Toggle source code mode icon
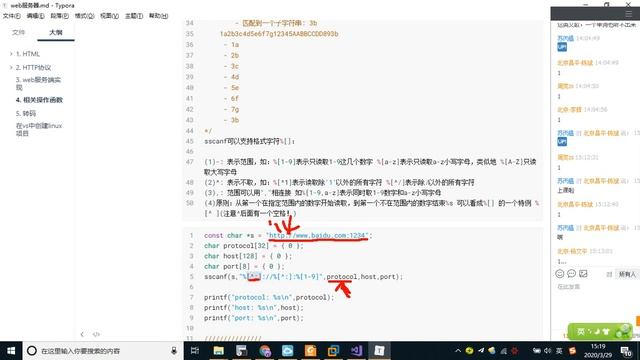 pos(96,334)
